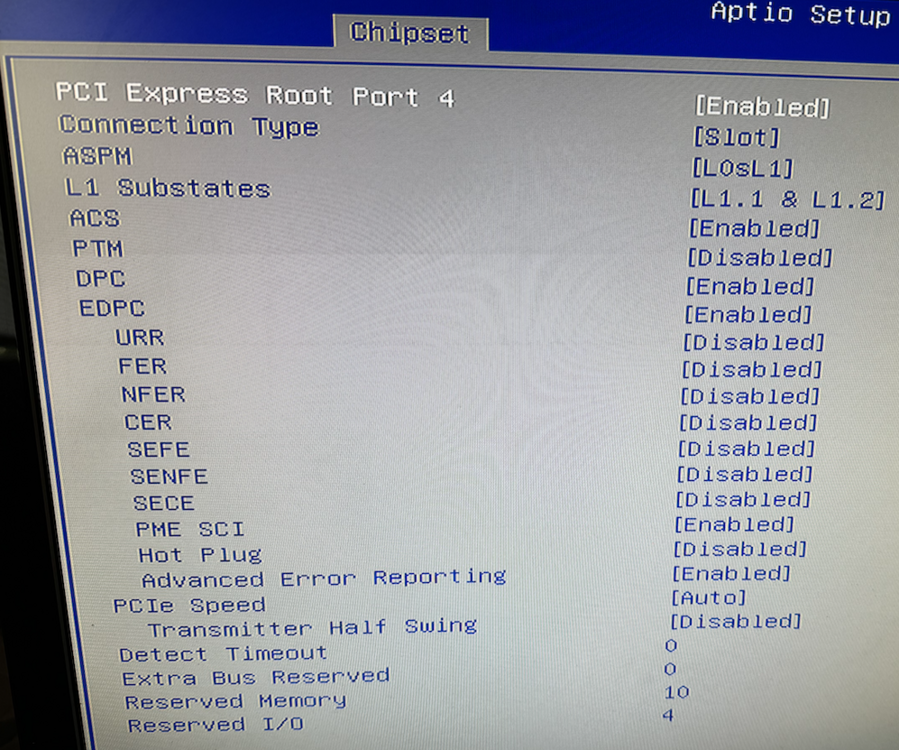Select the Detect Timeout label
This screenshot has width=899, height=750.
tap(223, 653)
